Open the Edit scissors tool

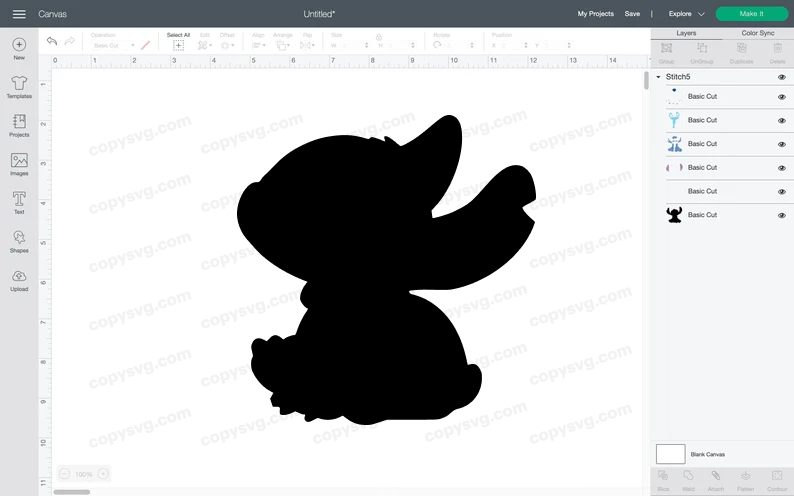(x=203, y=46)
